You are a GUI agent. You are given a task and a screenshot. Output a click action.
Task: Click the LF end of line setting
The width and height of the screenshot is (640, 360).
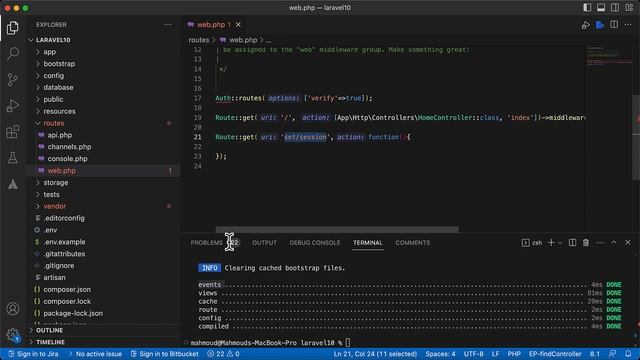[495, 354]
